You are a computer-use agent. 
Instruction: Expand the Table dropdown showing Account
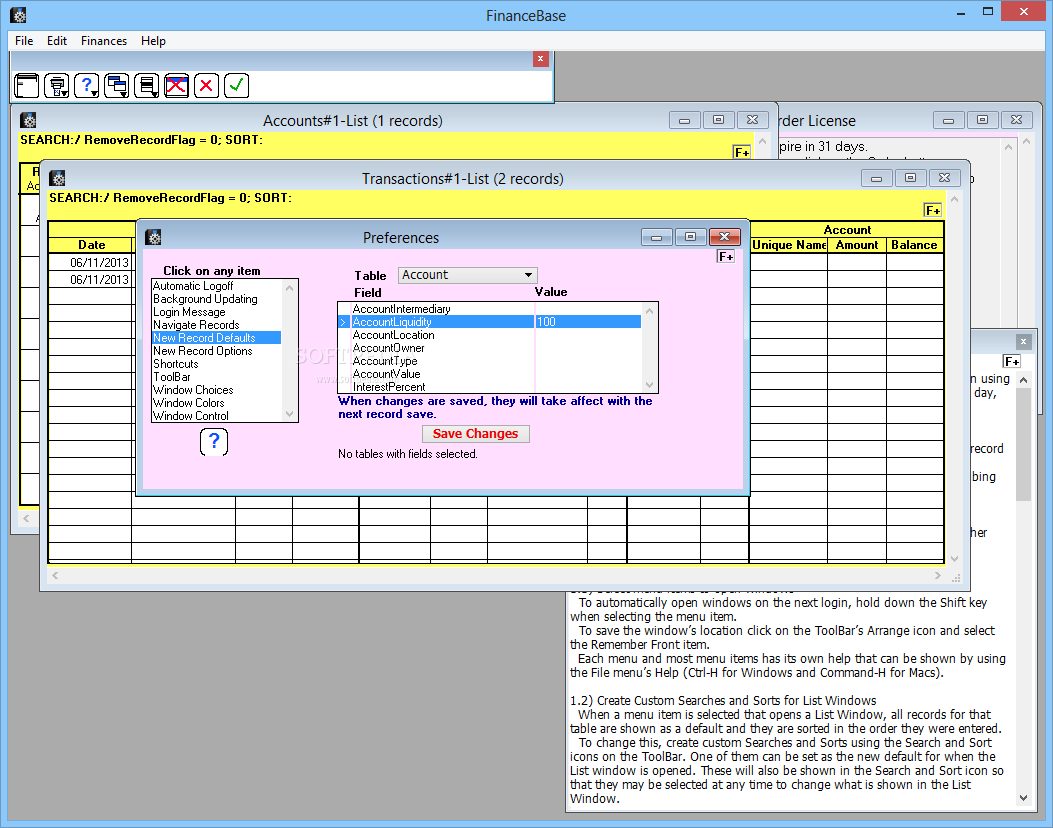point(468,275)
